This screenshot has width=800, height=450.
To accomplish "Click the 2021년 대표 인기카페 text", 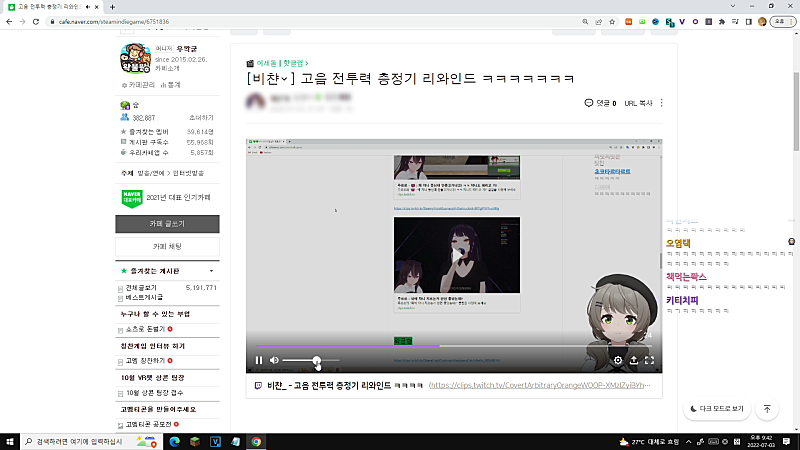I will pos(179,198).
